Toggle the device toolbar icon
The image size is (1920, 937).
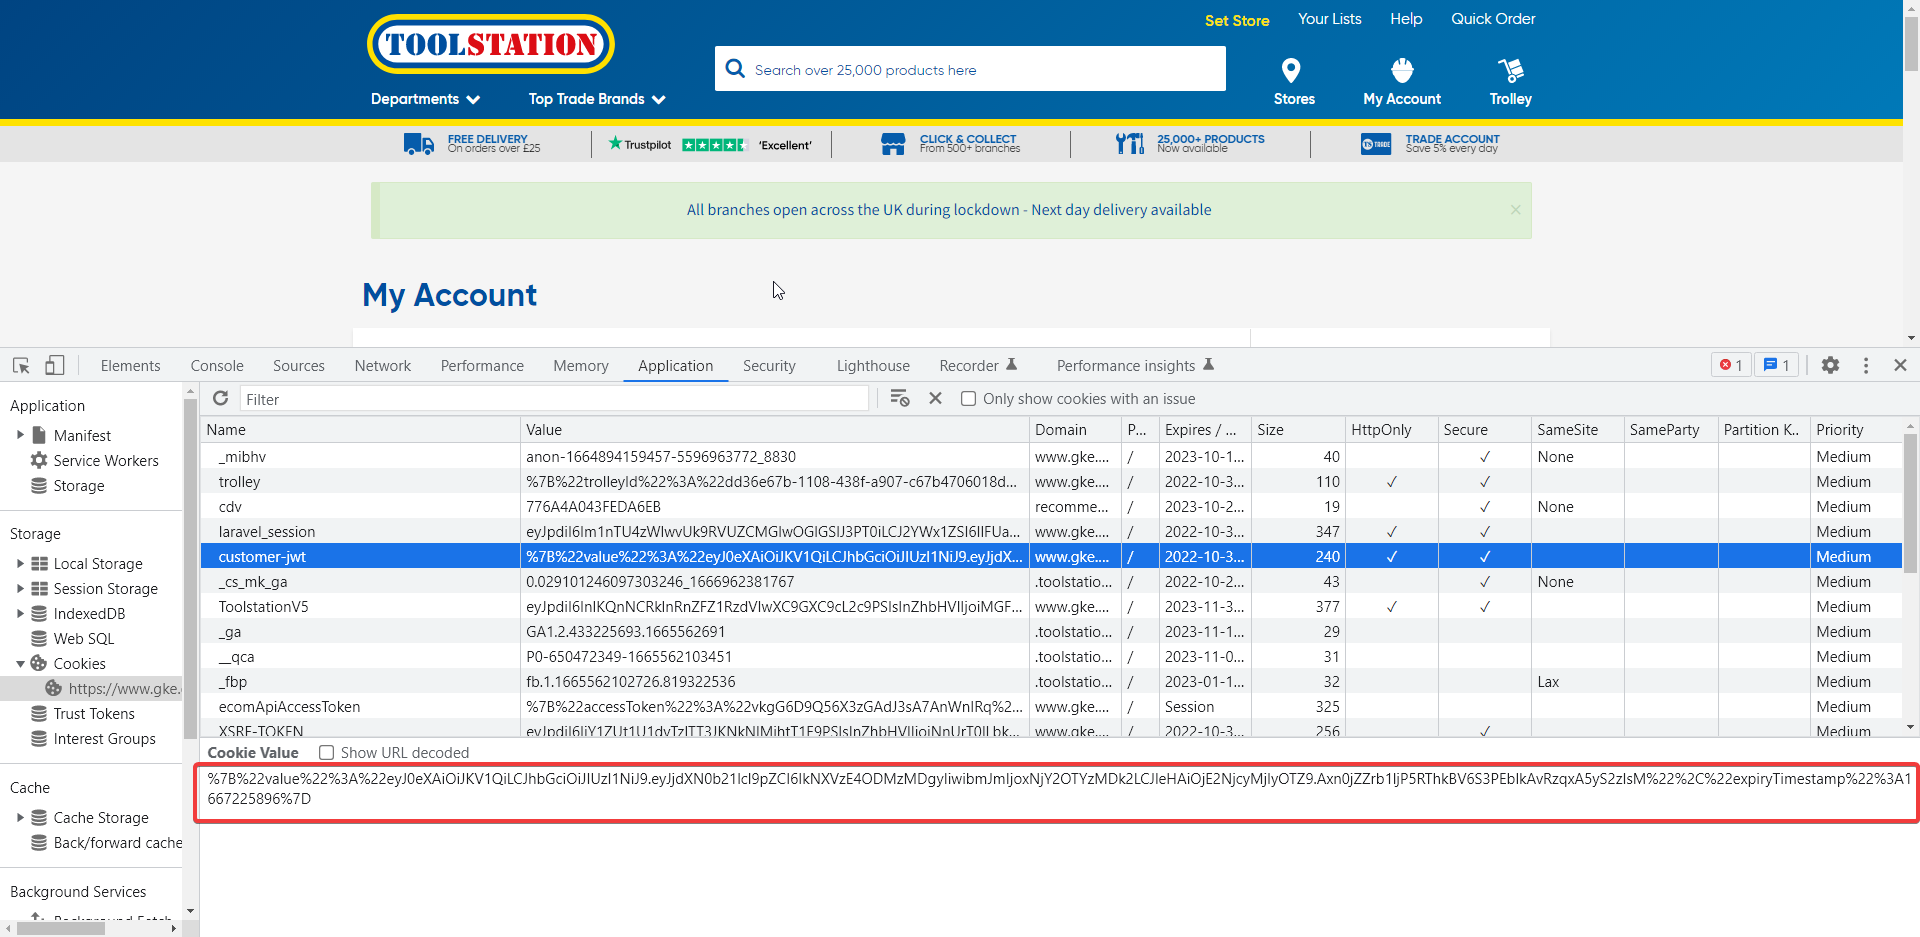54,366
